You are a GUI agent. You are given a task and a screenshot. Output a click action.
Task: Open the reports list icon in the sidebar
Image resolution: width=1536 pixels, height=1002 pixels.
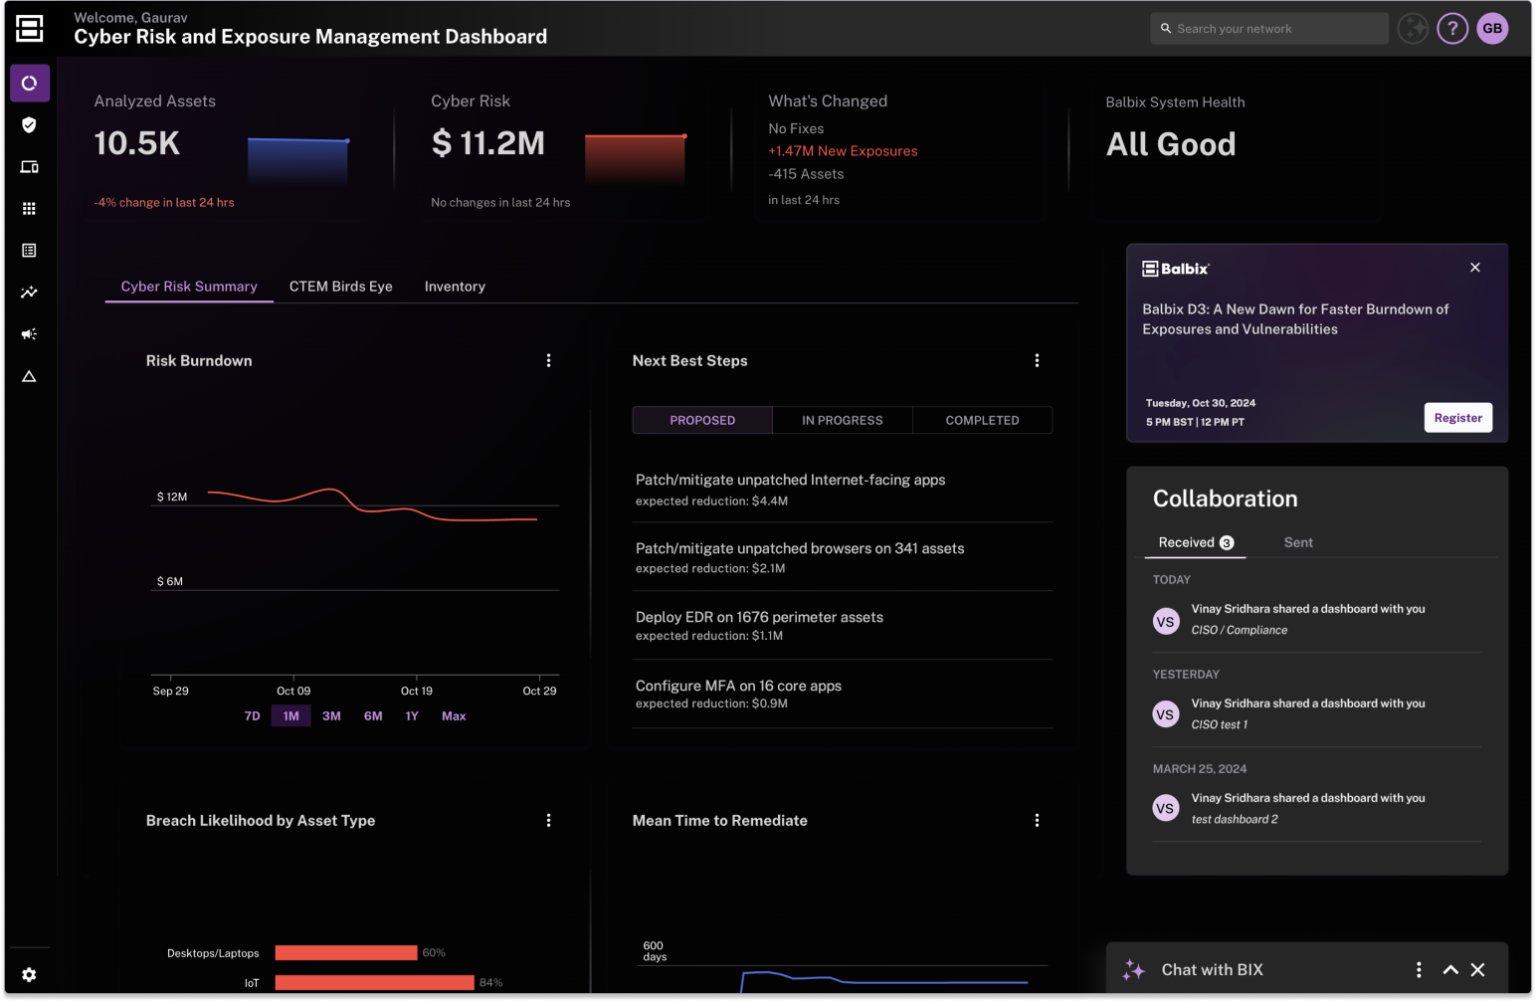29,250
